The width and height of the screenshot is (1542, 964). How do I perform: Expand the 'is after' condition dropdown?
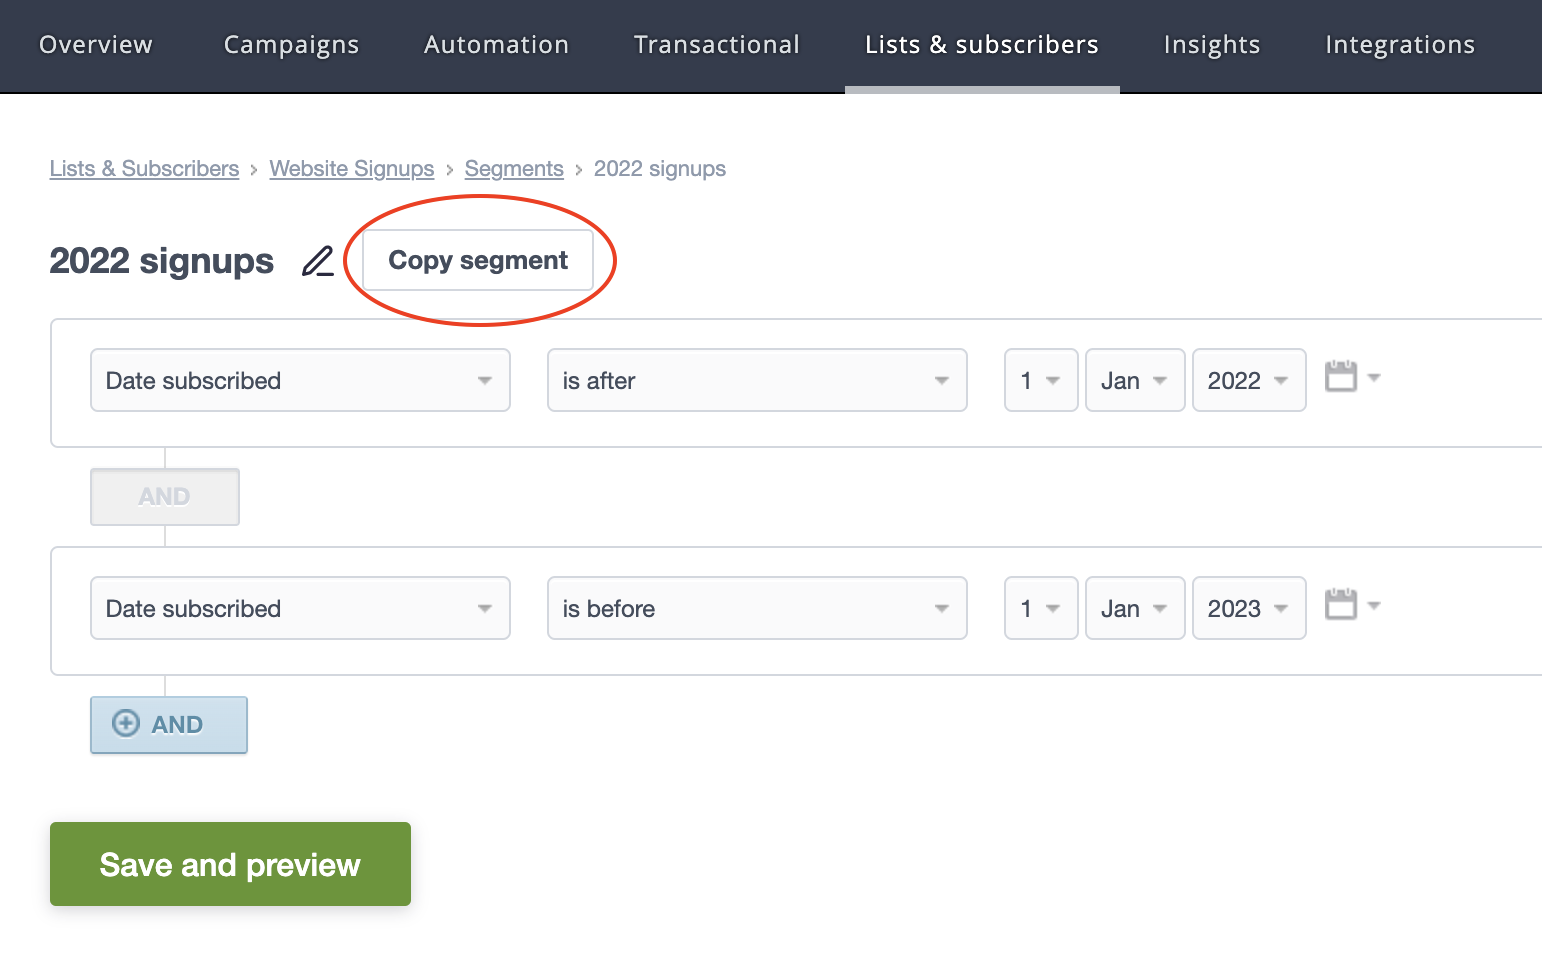click(756, 381)
